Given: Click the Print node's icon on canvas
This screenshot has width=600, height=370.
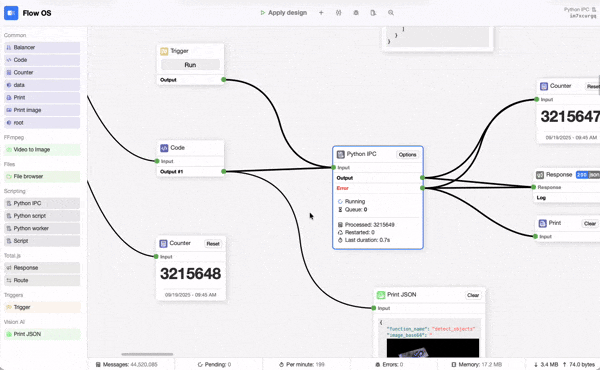Looking at the screenshot, I should 543,223.
